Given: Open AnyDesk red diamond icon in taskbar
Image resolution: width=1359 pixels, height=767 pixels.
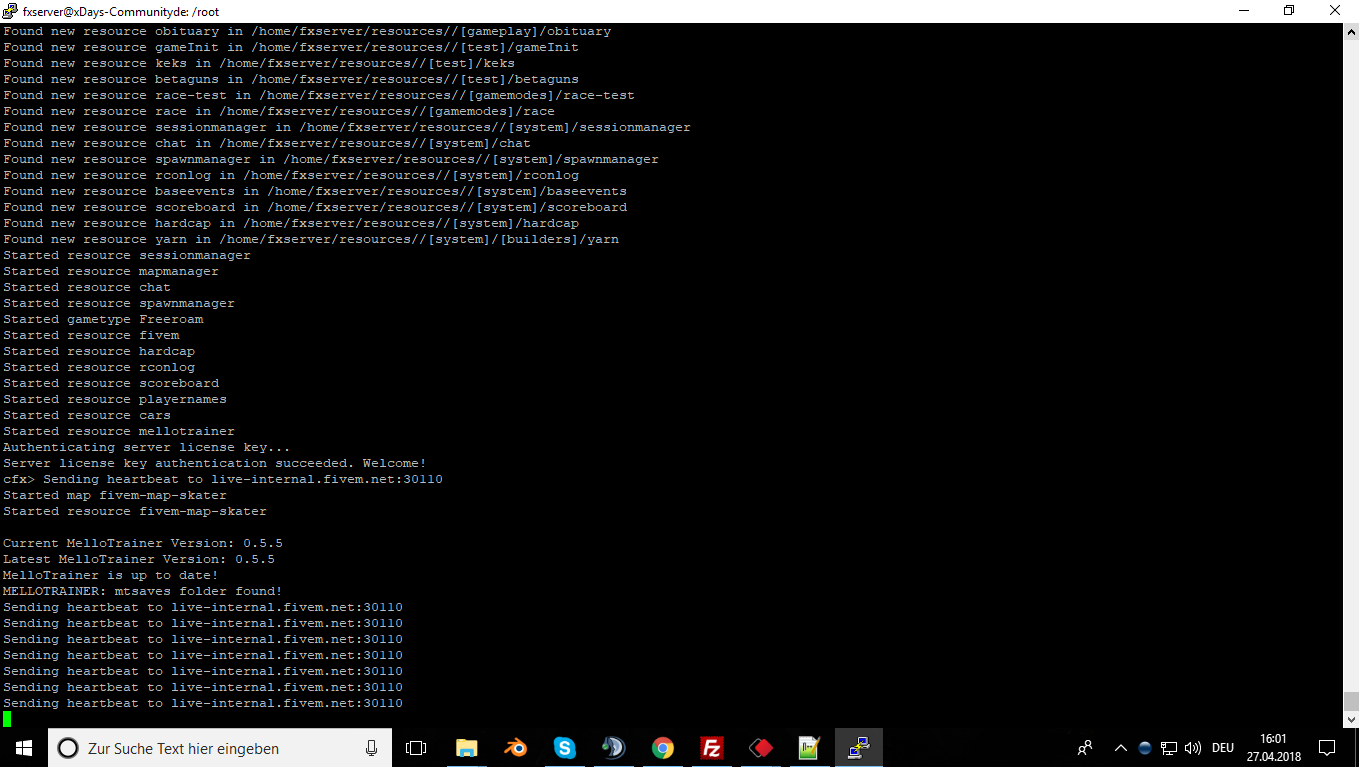Looking at the screenshot, I should click(761, 748).
